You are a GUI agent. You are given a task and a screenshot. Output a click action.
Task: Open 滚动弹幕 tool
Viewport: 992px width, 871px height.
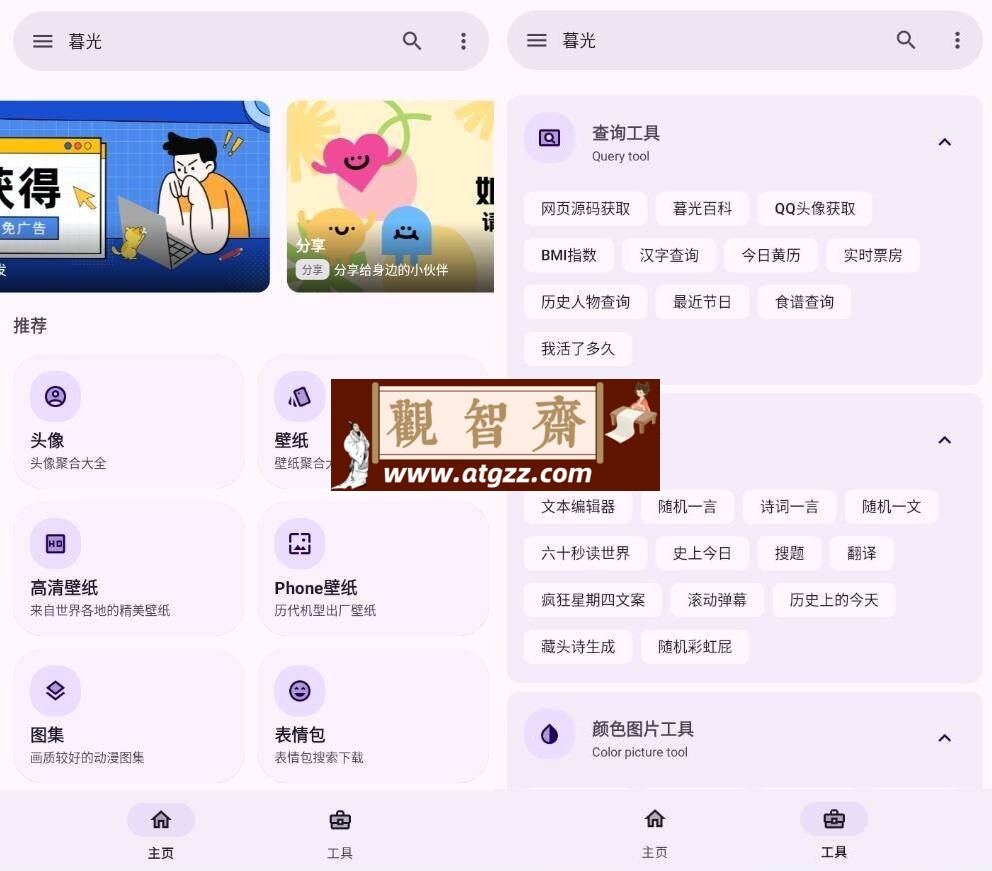717,600
